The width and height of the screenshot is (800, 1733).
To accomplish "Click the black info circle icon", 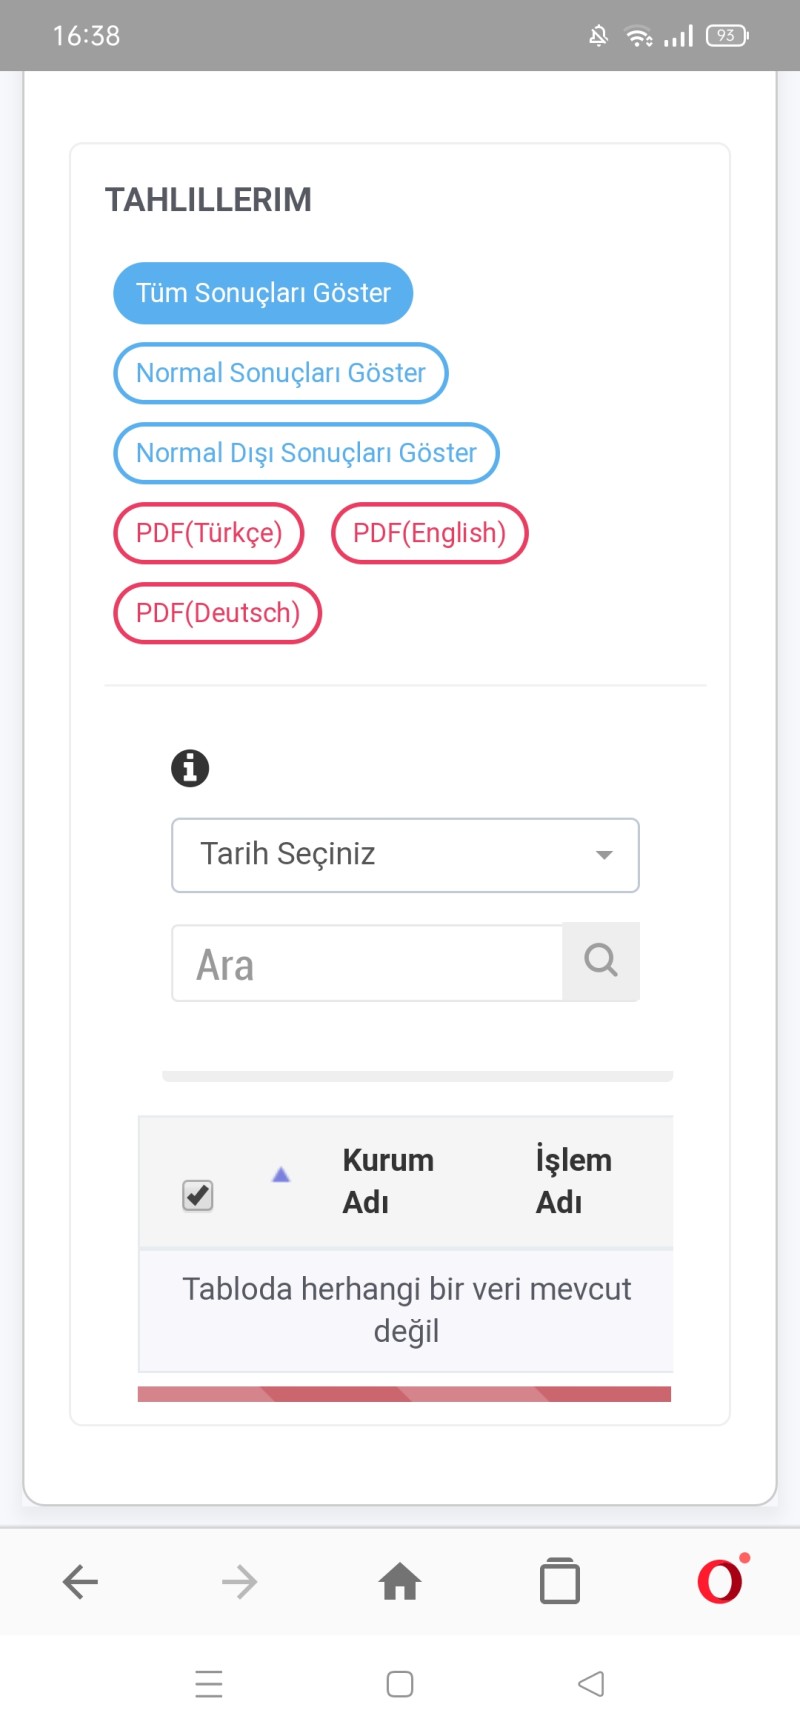I will coord(190,768).
